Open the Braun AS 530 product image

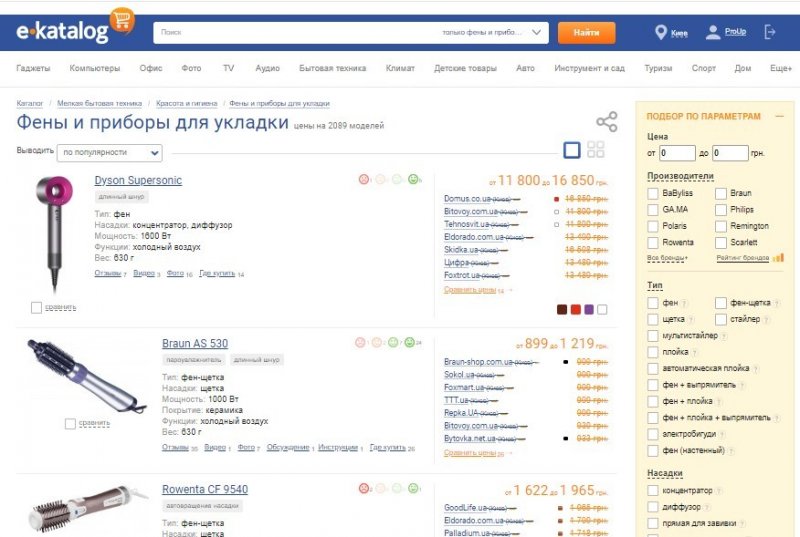(86, 376)
